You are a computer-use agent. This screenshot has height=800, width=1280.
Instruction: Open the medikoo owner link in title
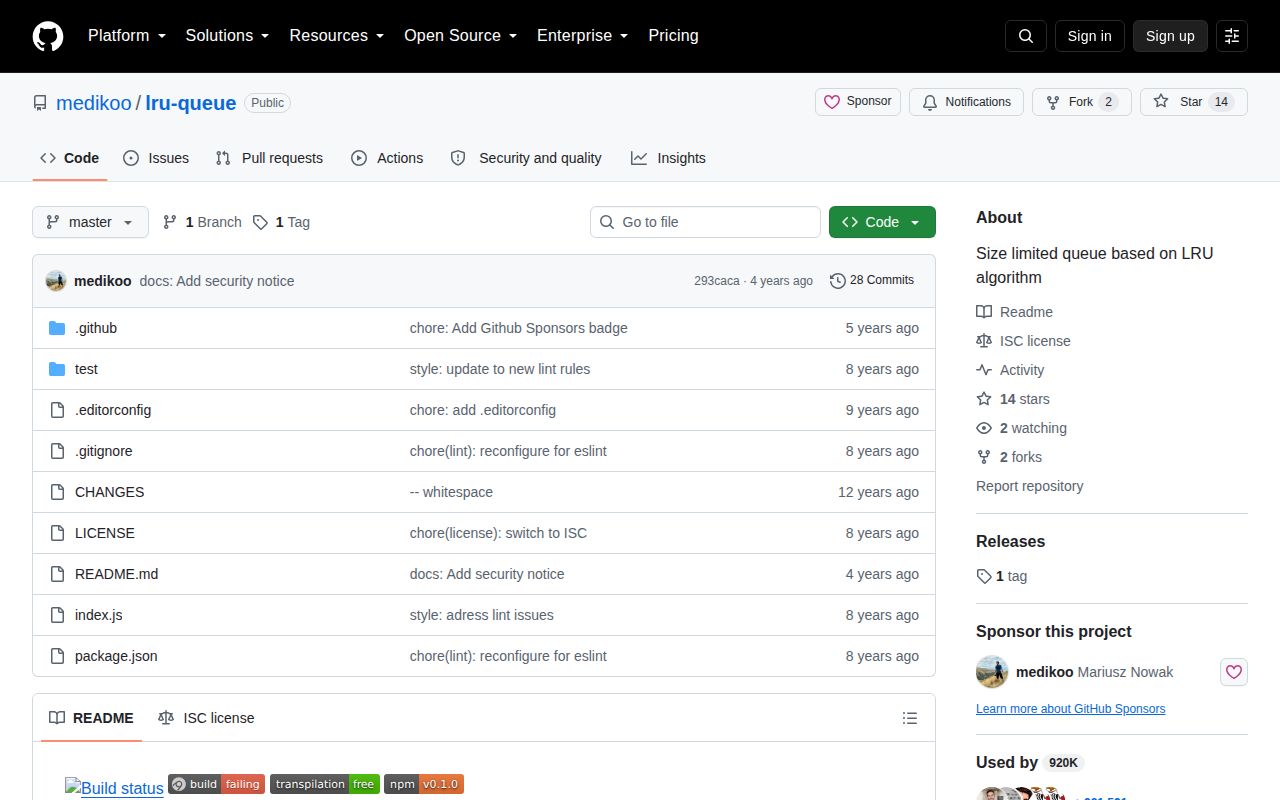94,103
